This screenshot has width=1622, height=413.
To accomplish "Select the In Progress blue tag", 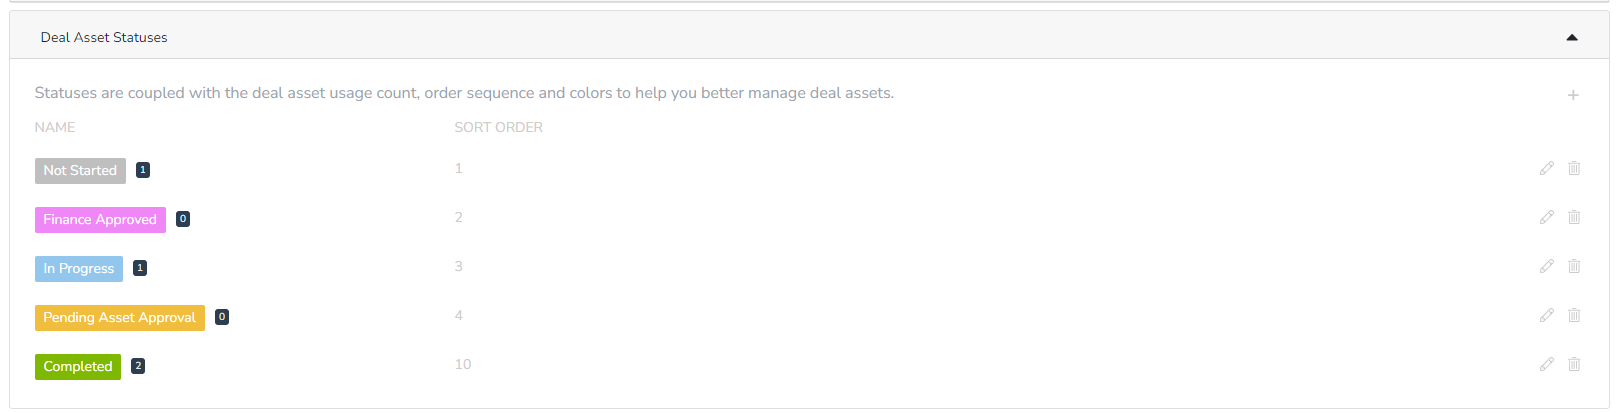I will pos(79,269).
